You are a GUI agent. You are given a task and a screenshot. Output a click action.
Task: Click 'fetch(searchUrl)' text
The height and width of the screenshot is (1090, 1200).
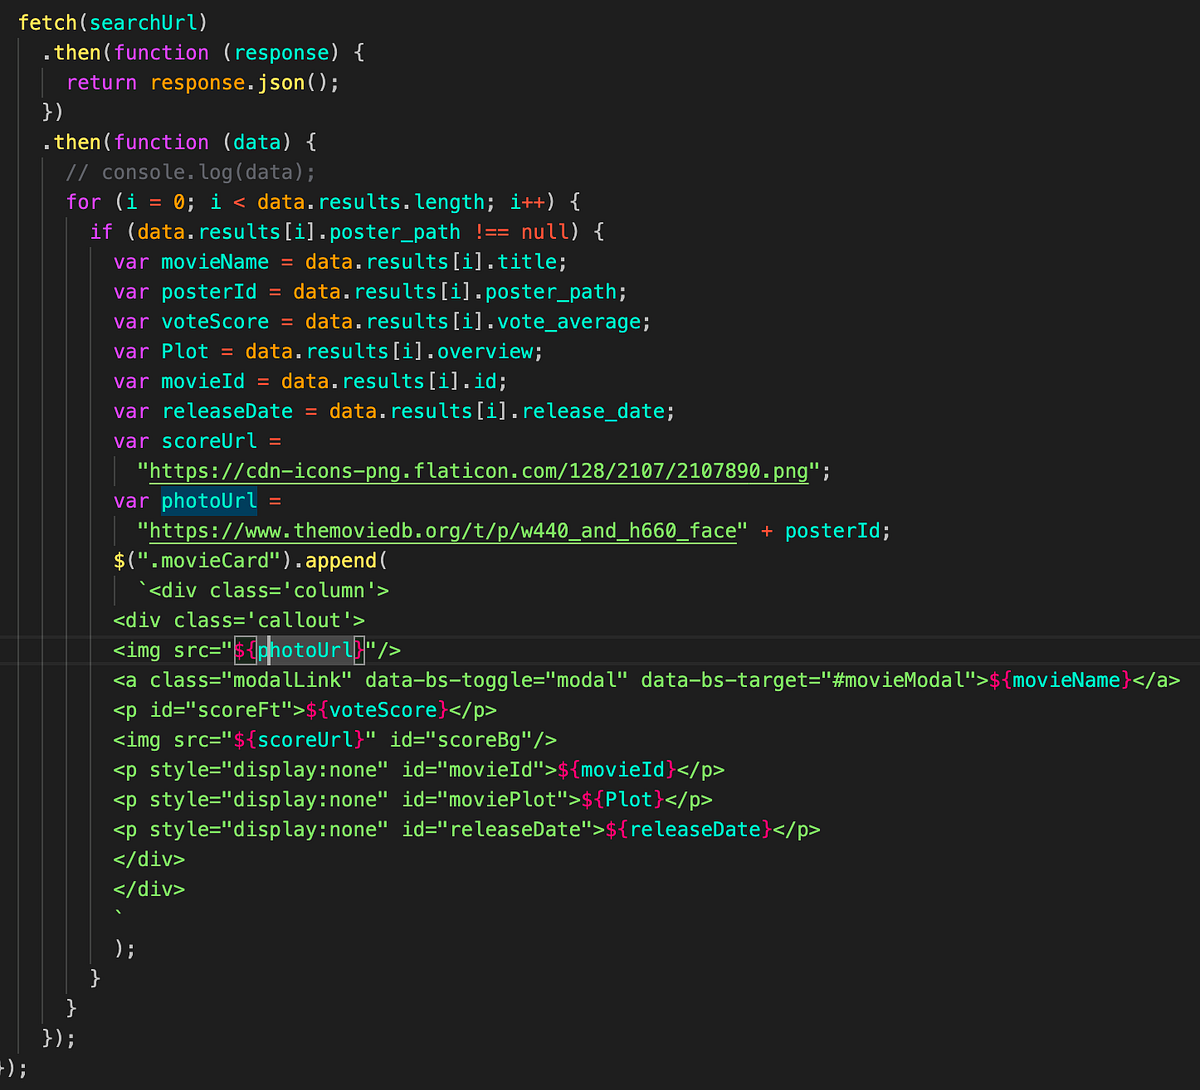click(113, 22)
